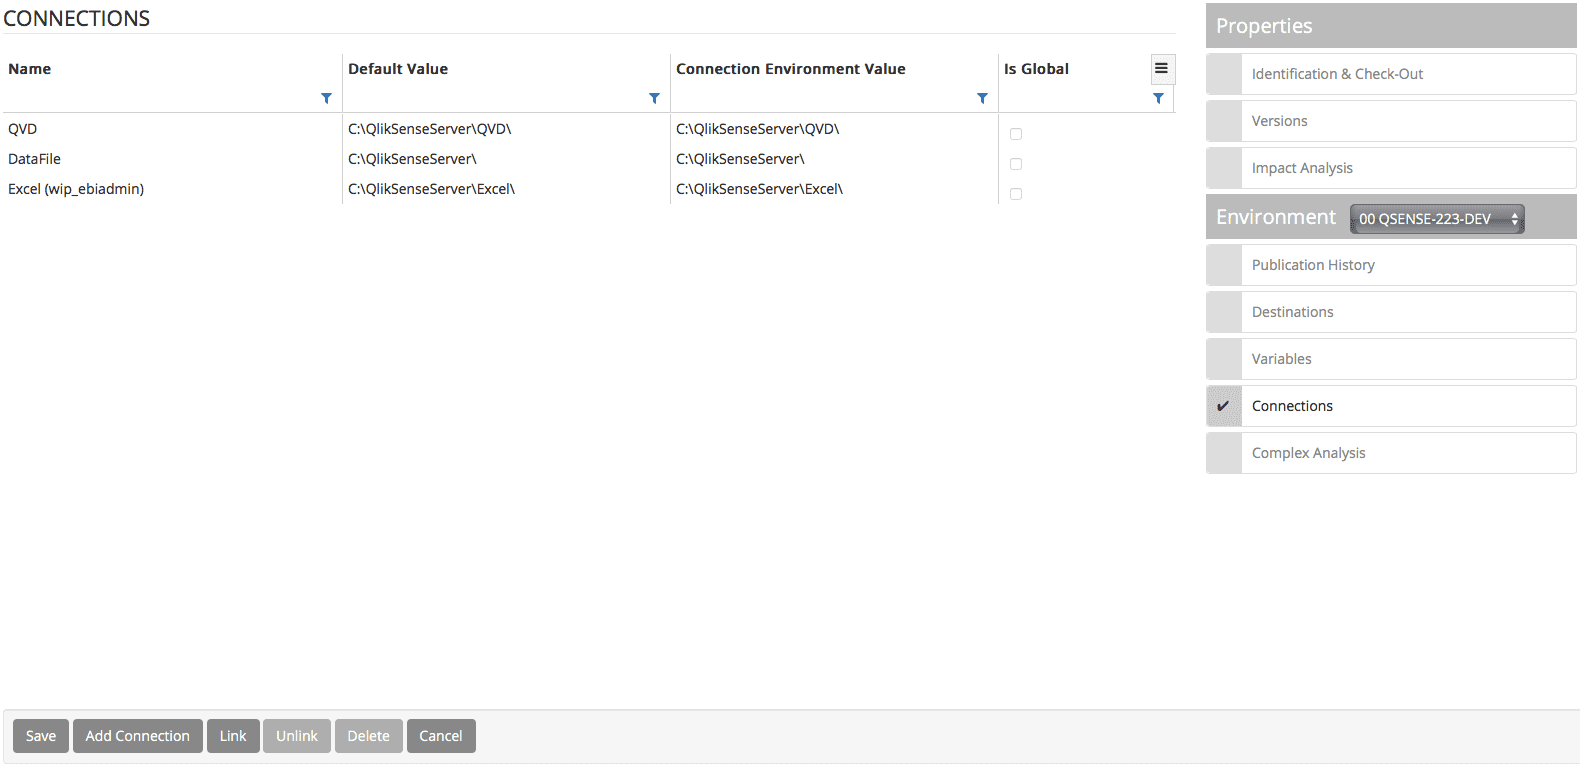Check Is Global for Excel (wip_ebiadmin)

pos(1016,194)
